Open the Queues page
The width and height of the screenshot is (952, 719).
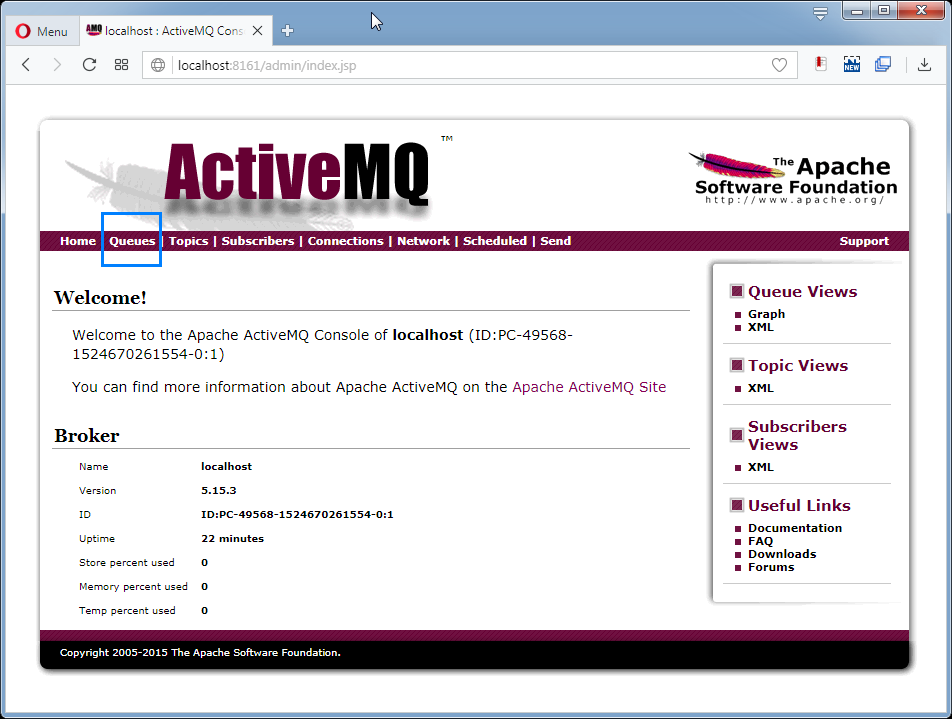[132, 241]
